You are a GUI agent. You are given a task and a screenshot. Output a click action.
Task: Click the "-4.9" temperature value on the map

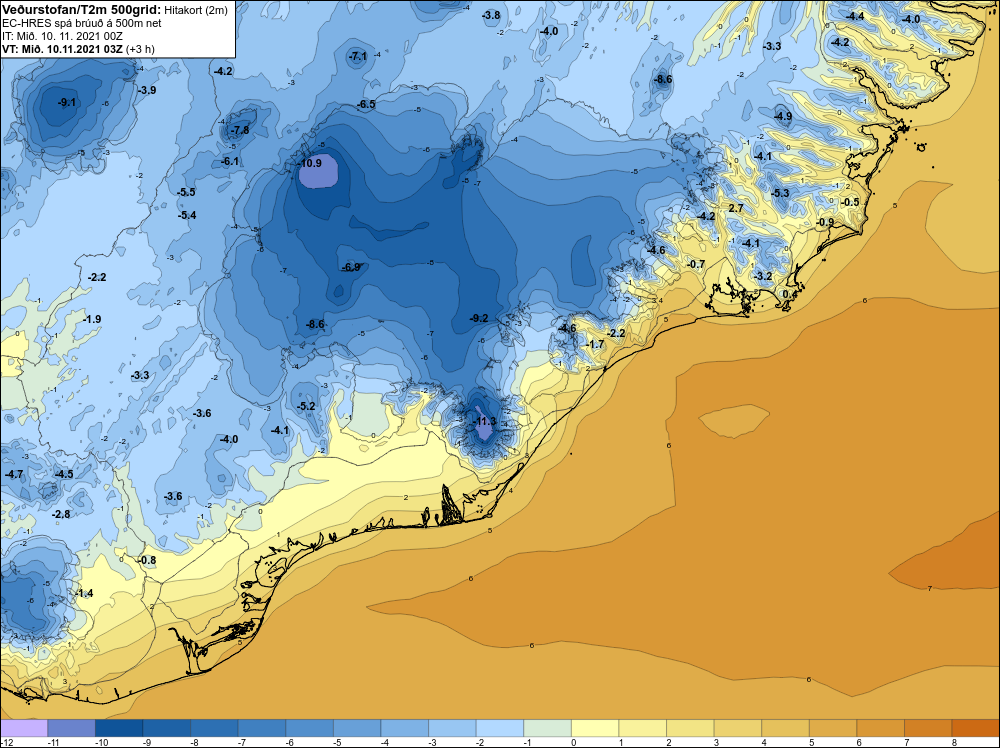coord(783,116)
